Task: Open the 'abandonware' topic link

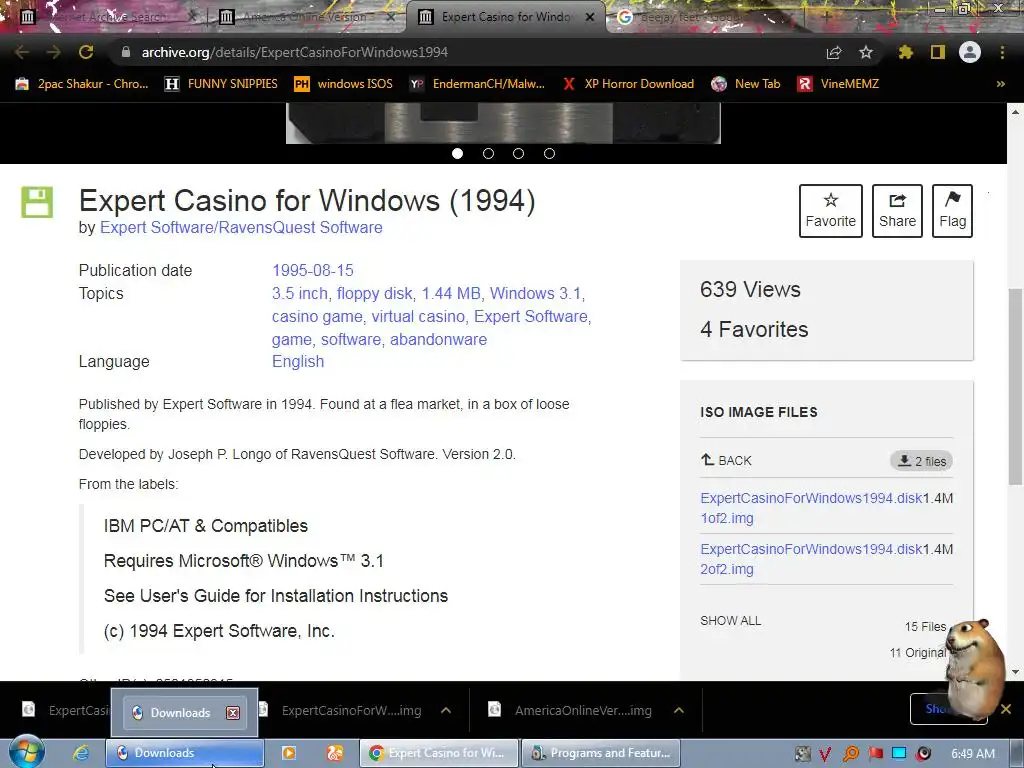Action: click(438, 339)
